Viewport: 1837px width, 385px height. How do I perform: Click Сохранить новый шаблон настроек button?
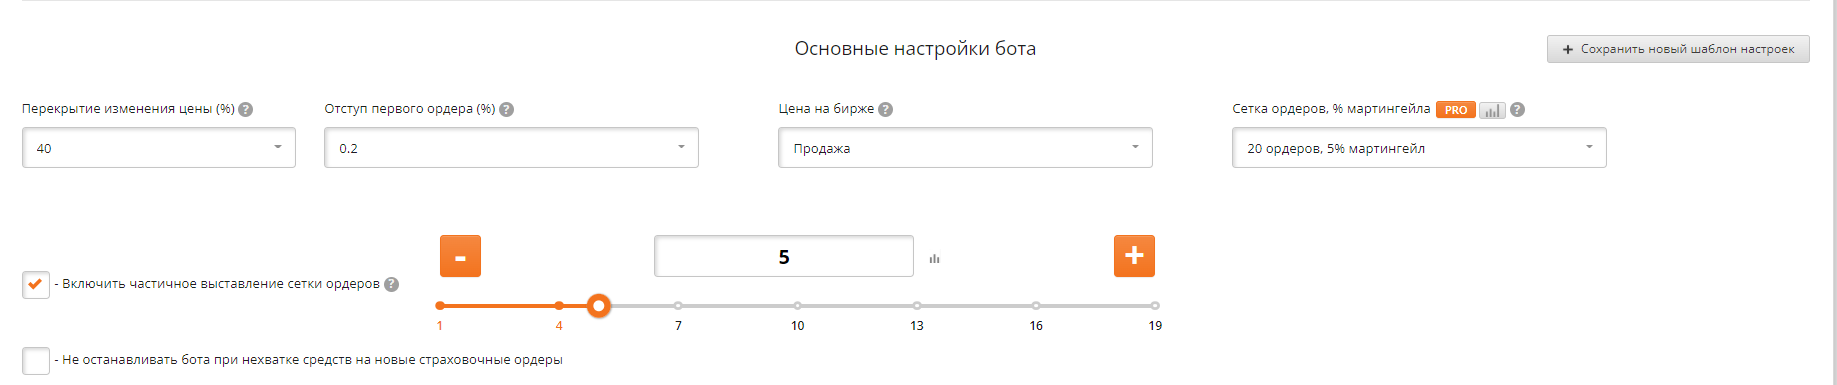pos(1678,49)
